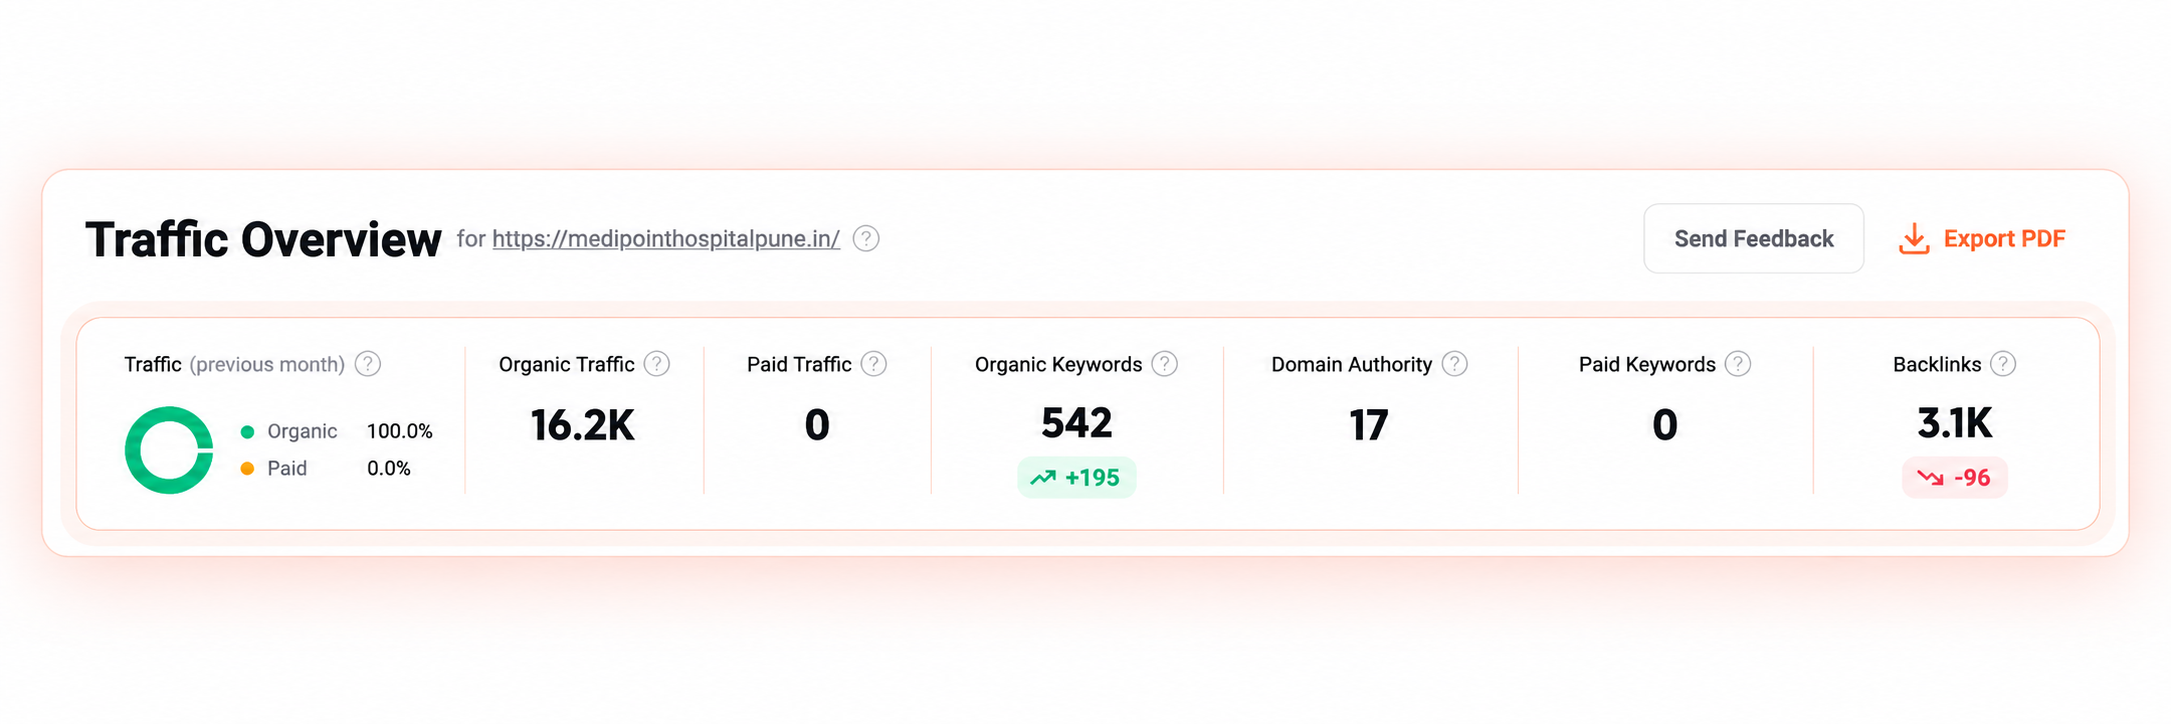The width and height of the screenshot is (2171, 724).
Task: Click the Organic Traffic label
Action: click(567, 365)
